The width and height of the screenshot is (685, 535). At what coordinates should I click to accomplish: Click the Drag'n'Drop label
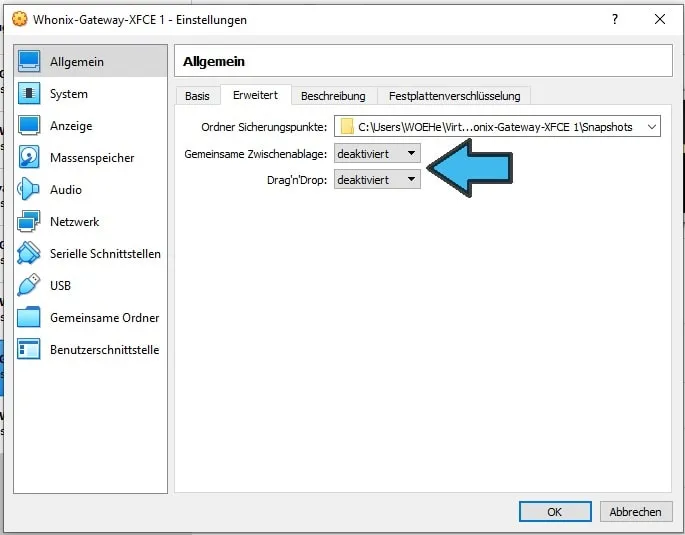click(297, 180)
